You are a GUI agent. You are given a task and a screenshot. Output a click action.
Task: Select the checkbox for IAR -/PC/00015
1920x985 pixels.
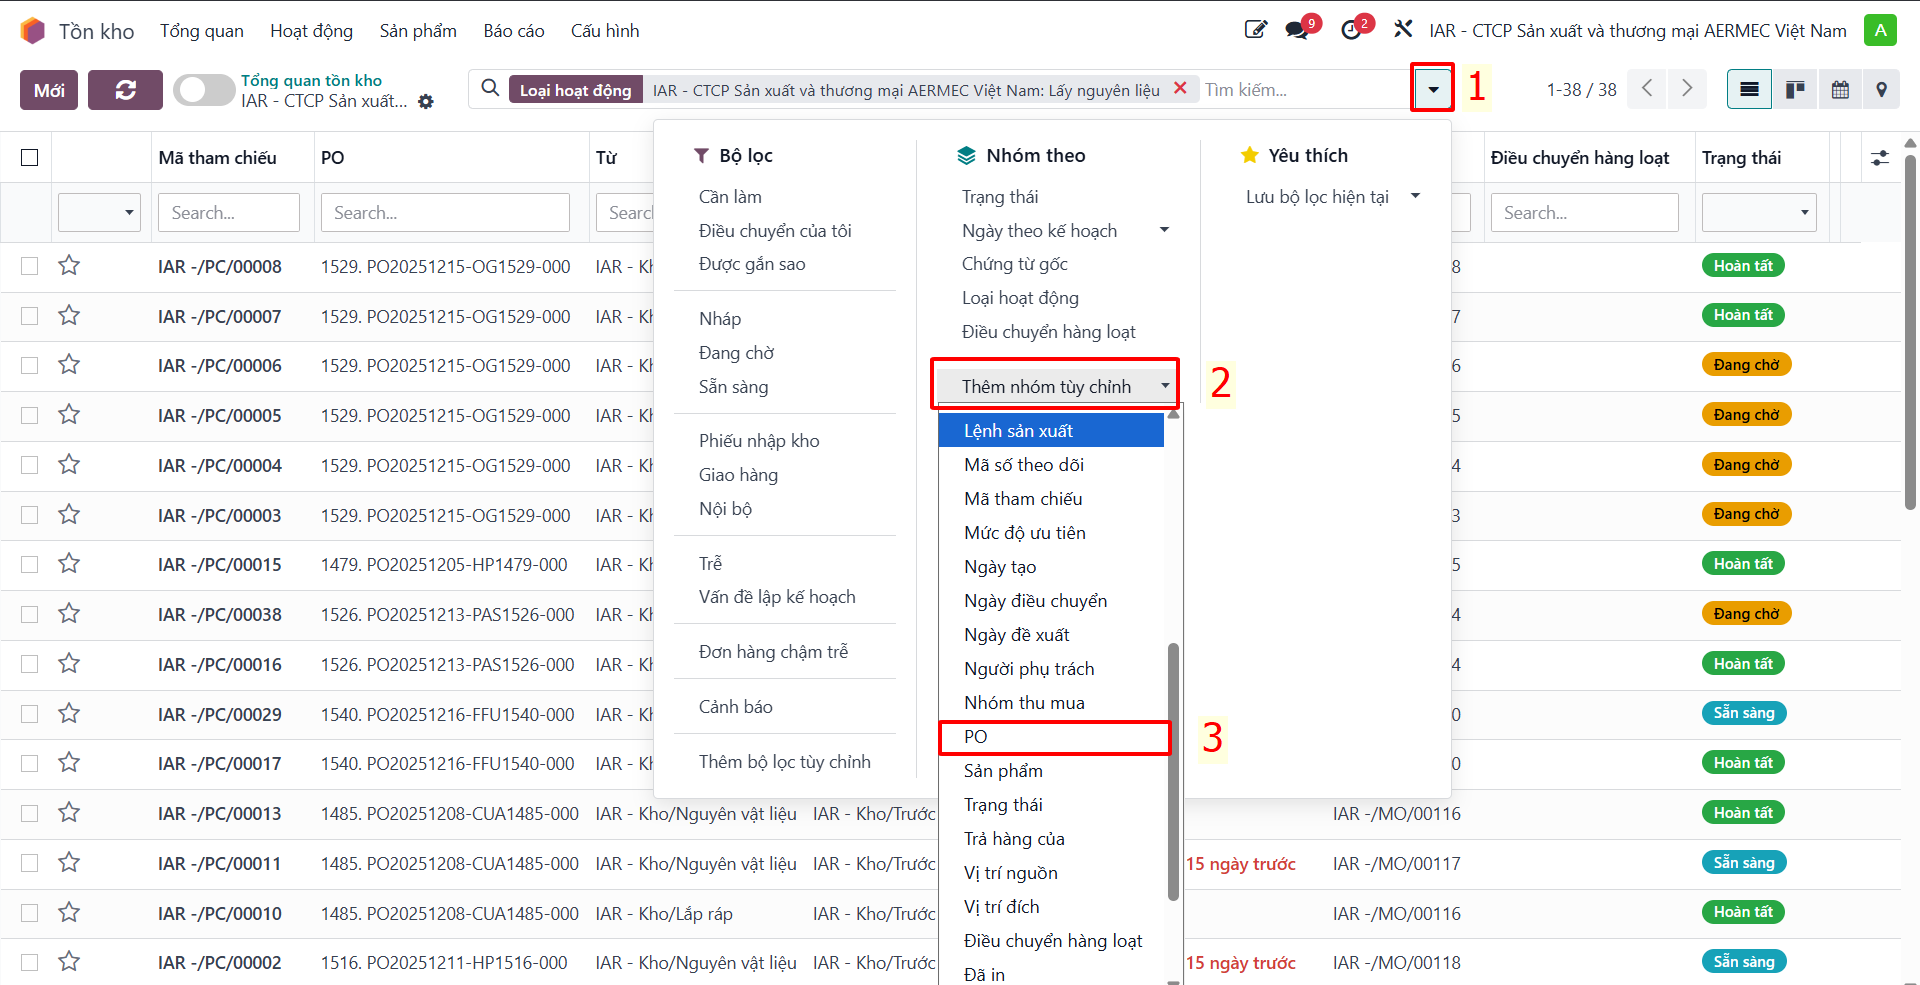coord(30,564)
